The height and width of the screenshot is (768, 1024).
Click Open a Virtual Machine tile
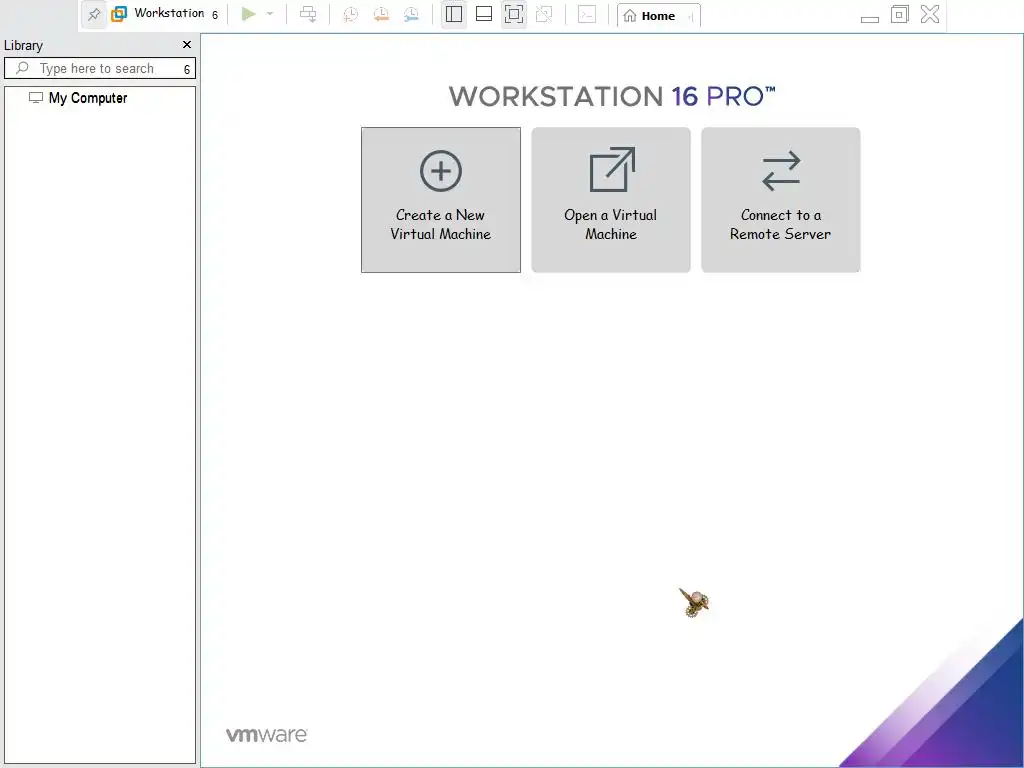(x=611, y=200)
